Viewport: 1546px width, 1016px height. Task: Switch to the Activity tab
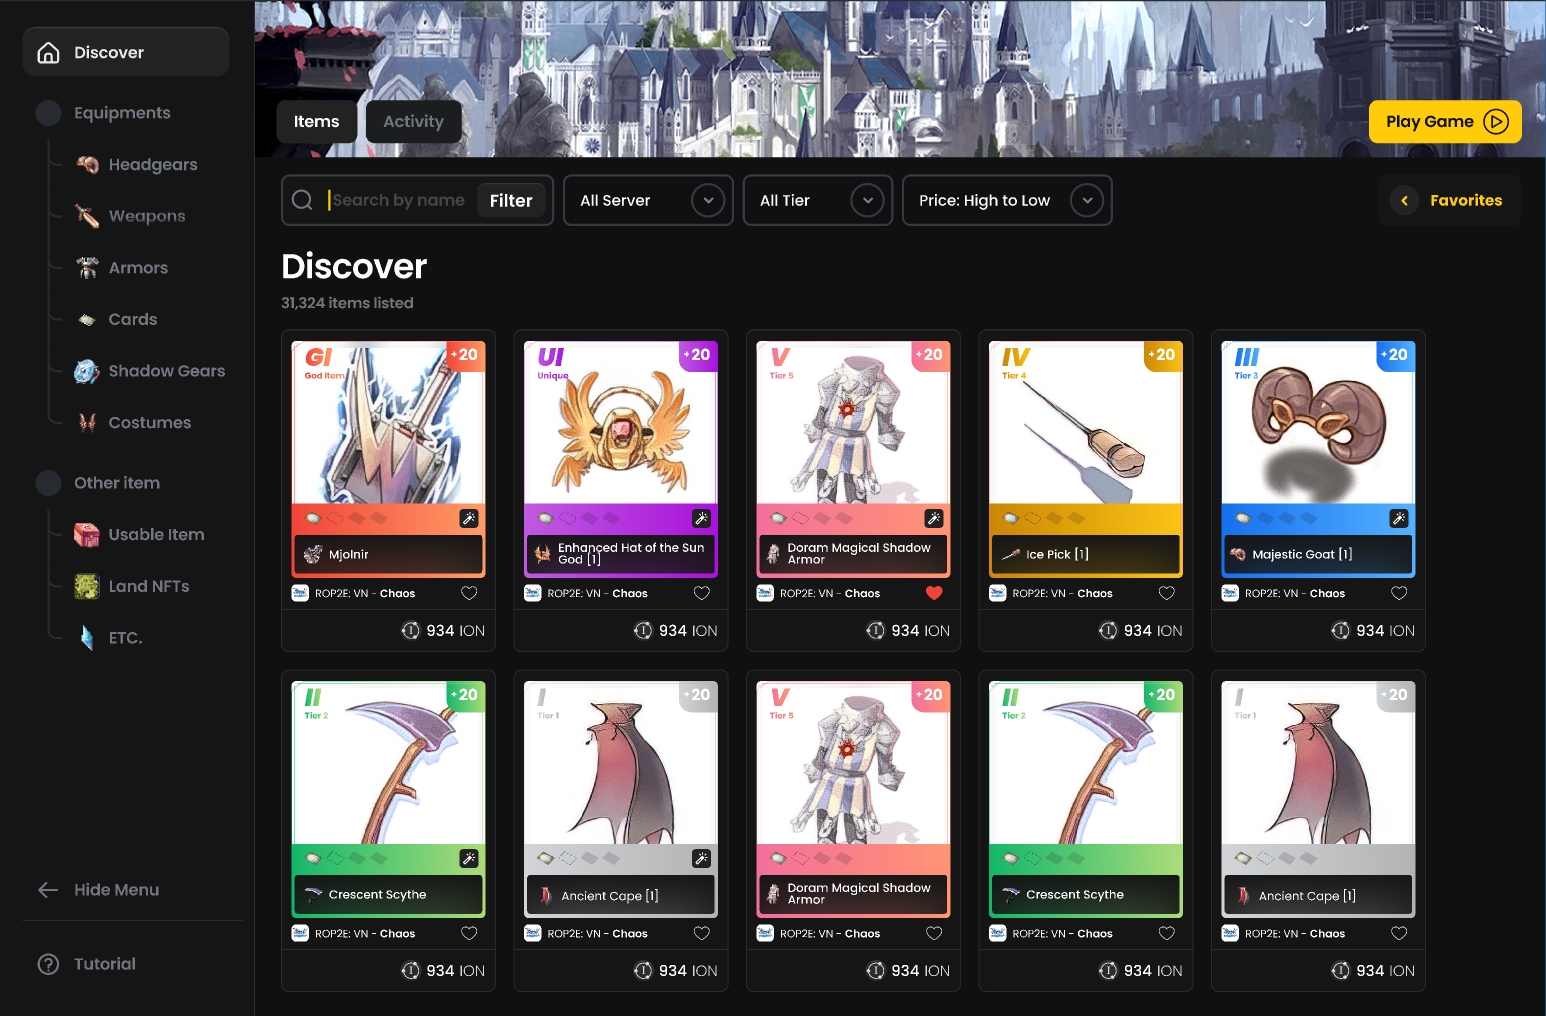(x=413, y=121)
